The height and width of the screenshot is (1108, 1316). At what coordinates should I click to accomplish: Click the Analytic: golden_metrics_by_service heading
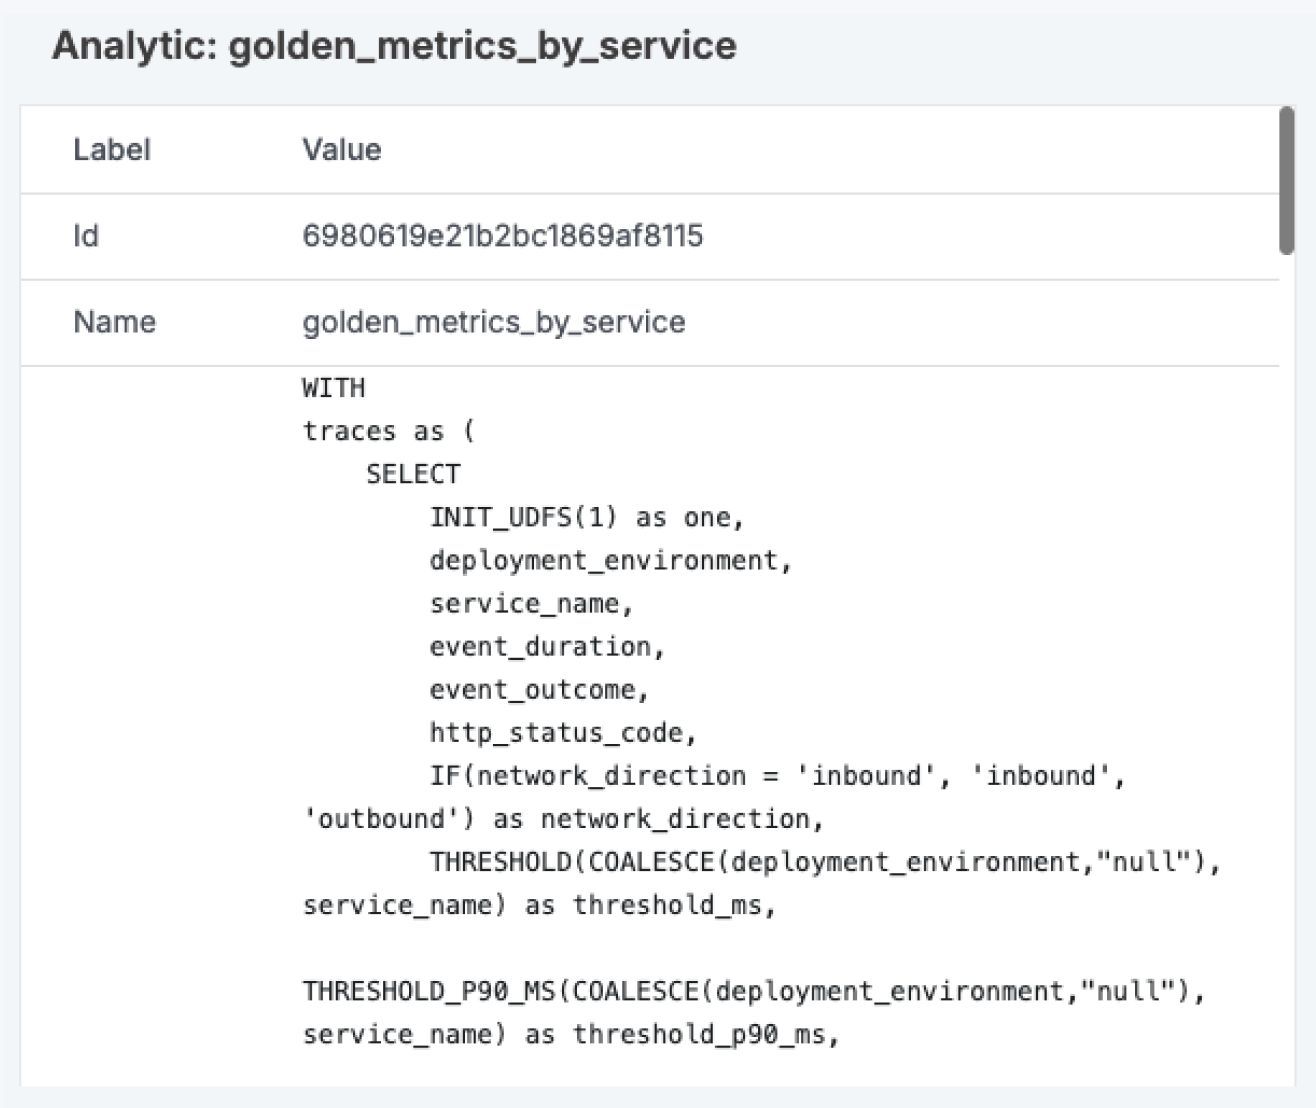(x=394, y=46)
